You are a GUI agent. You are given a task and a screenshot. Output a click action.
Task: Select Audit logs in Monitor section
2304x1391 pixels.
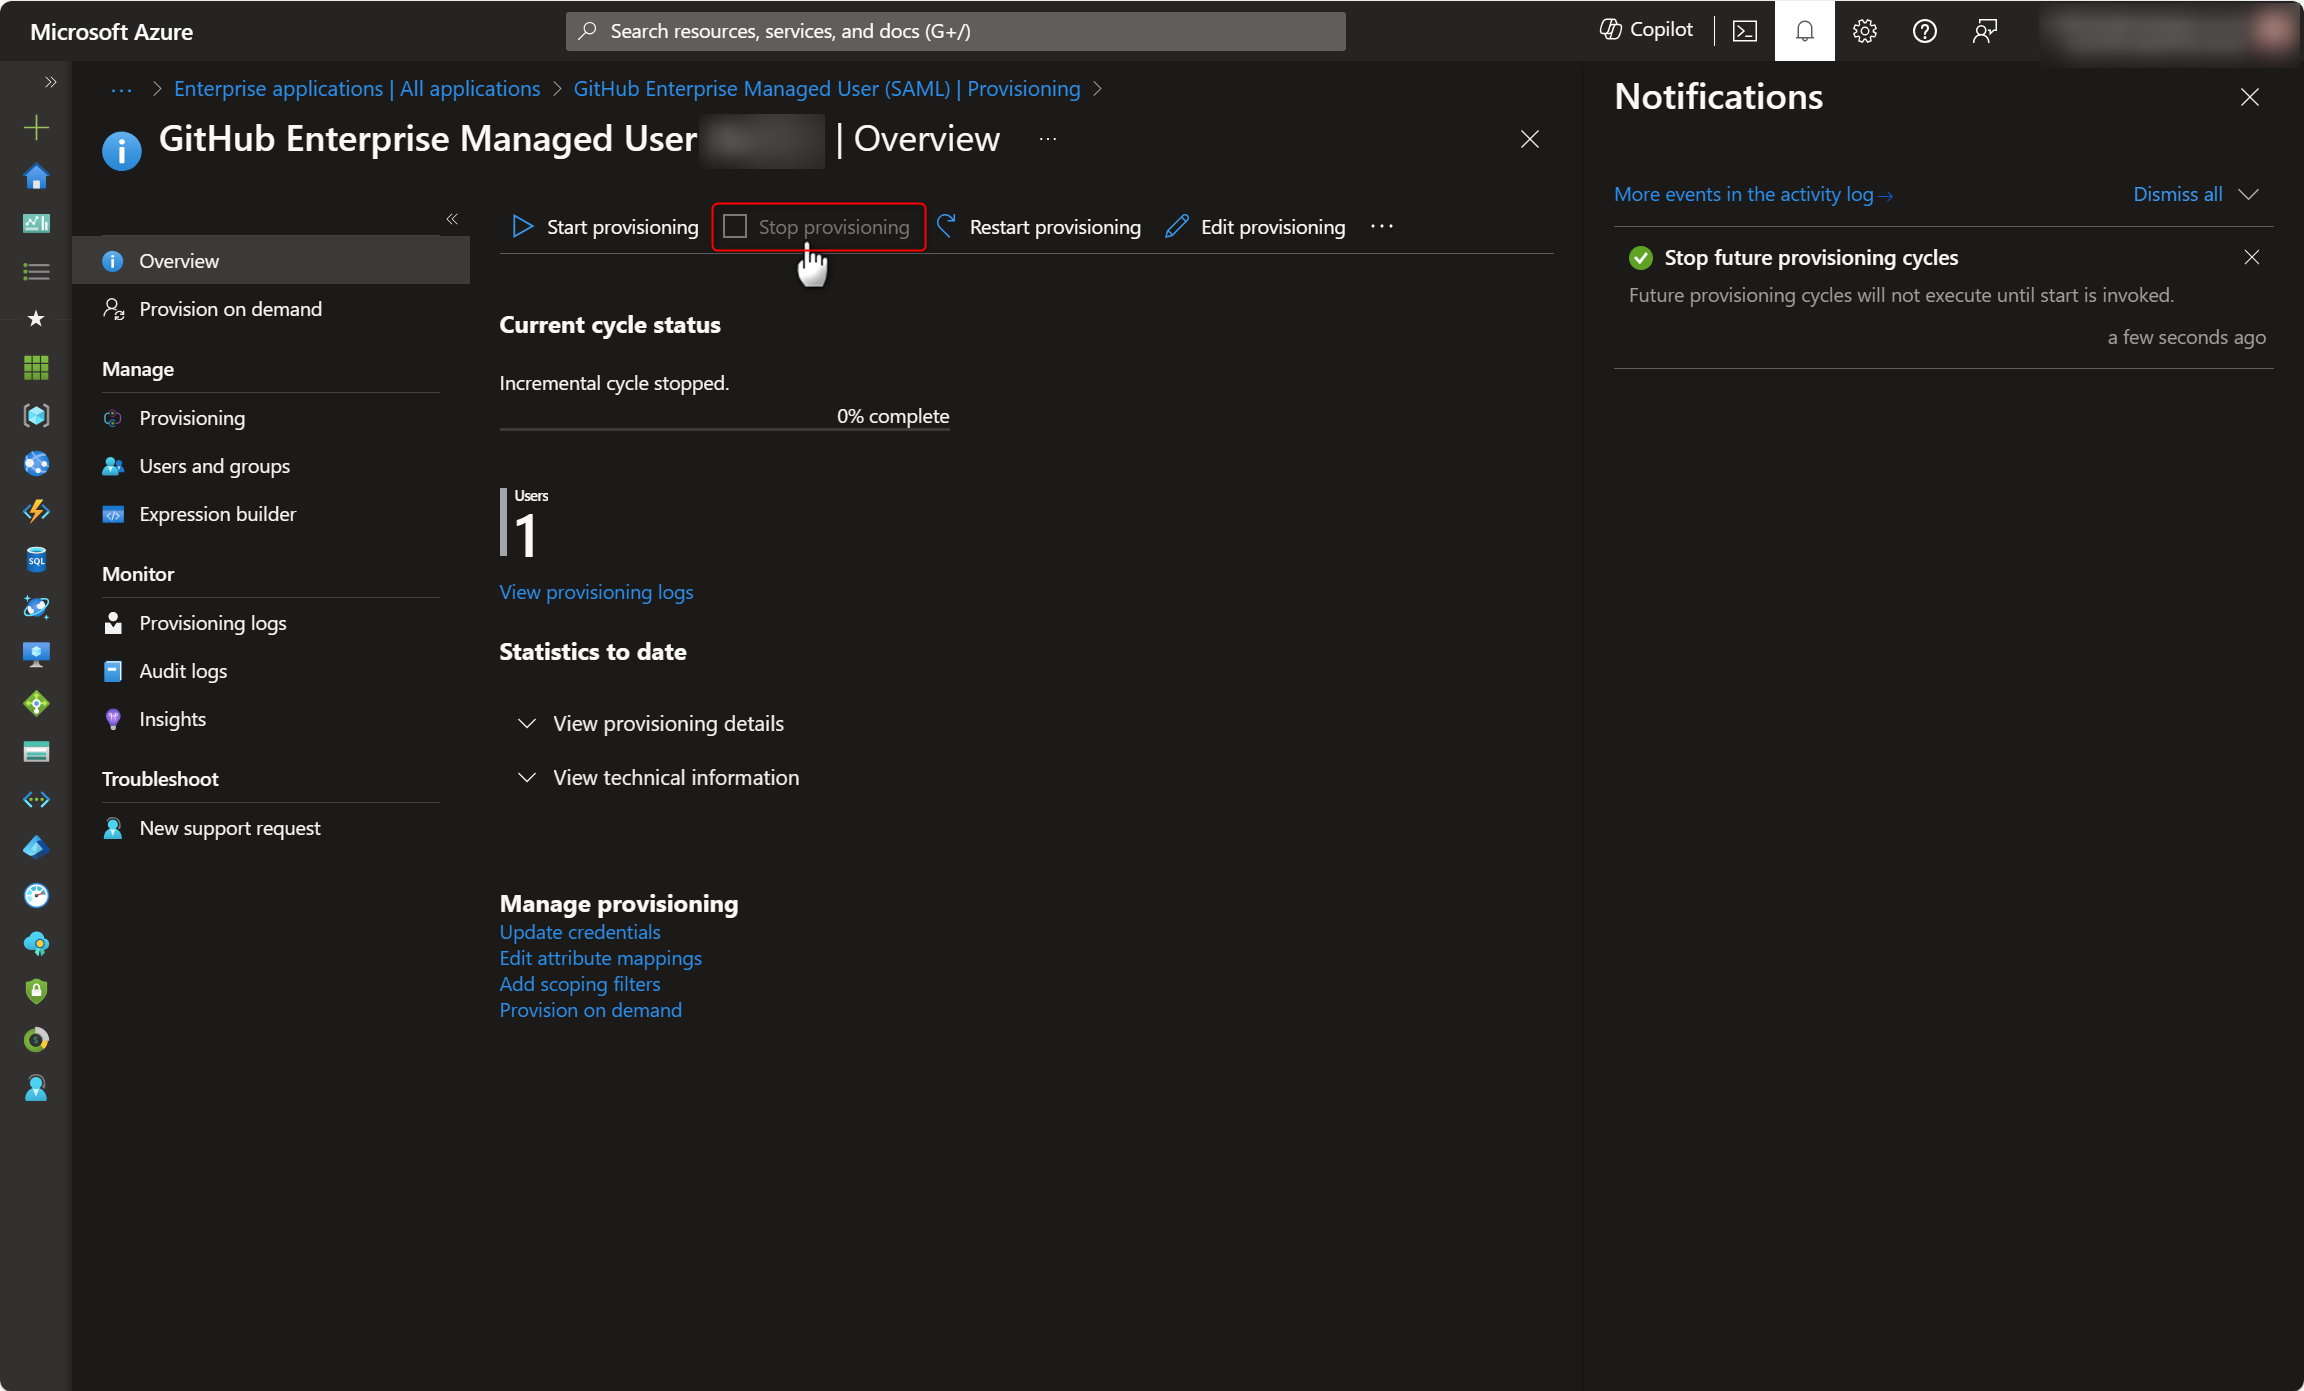pos(183,671)
